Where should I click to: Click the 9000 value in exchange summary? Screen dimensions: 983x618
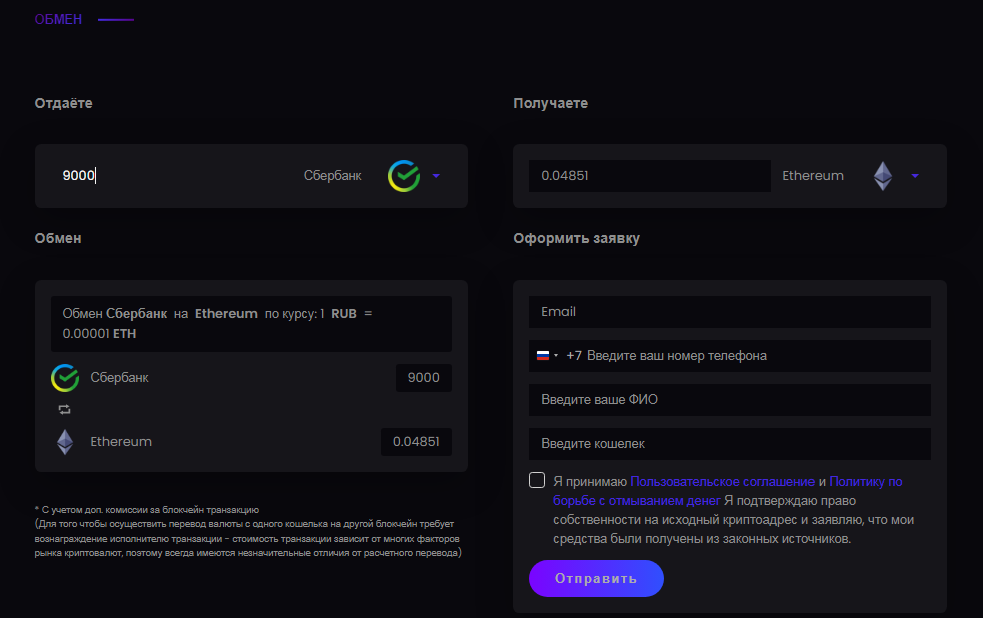(x=423, y=378)
